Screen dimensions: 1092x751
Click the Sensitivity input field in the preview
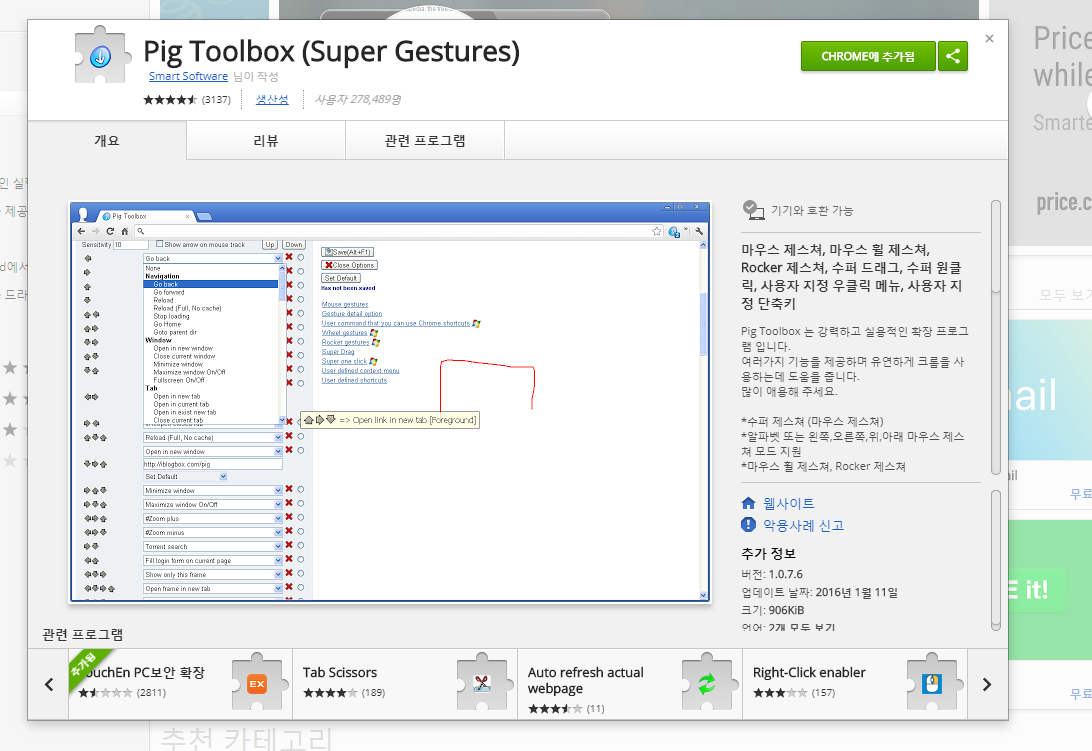[x=130, y=245]
